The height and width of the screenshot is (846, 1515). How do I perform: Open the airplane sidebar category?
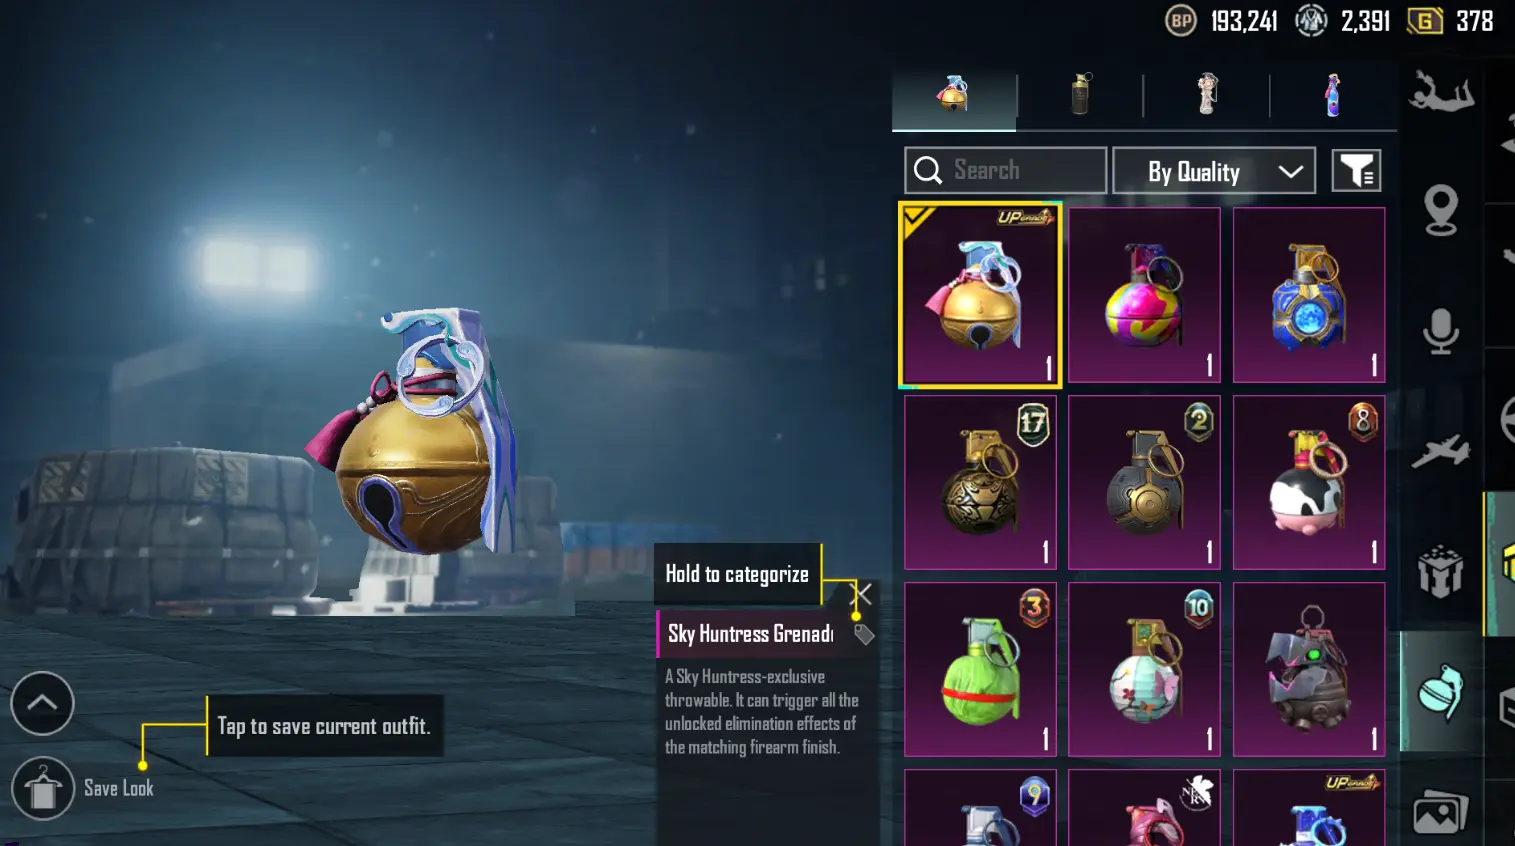(x=1441, y=451)
